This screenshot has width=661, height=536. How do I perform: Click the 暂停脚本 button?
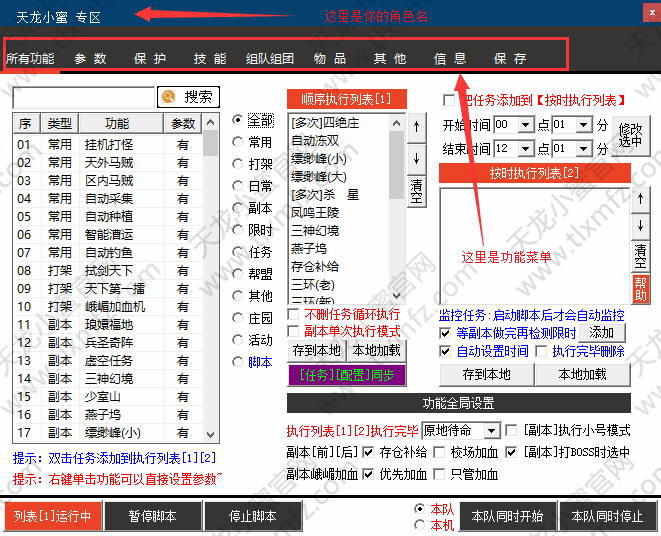coord(153,517)
